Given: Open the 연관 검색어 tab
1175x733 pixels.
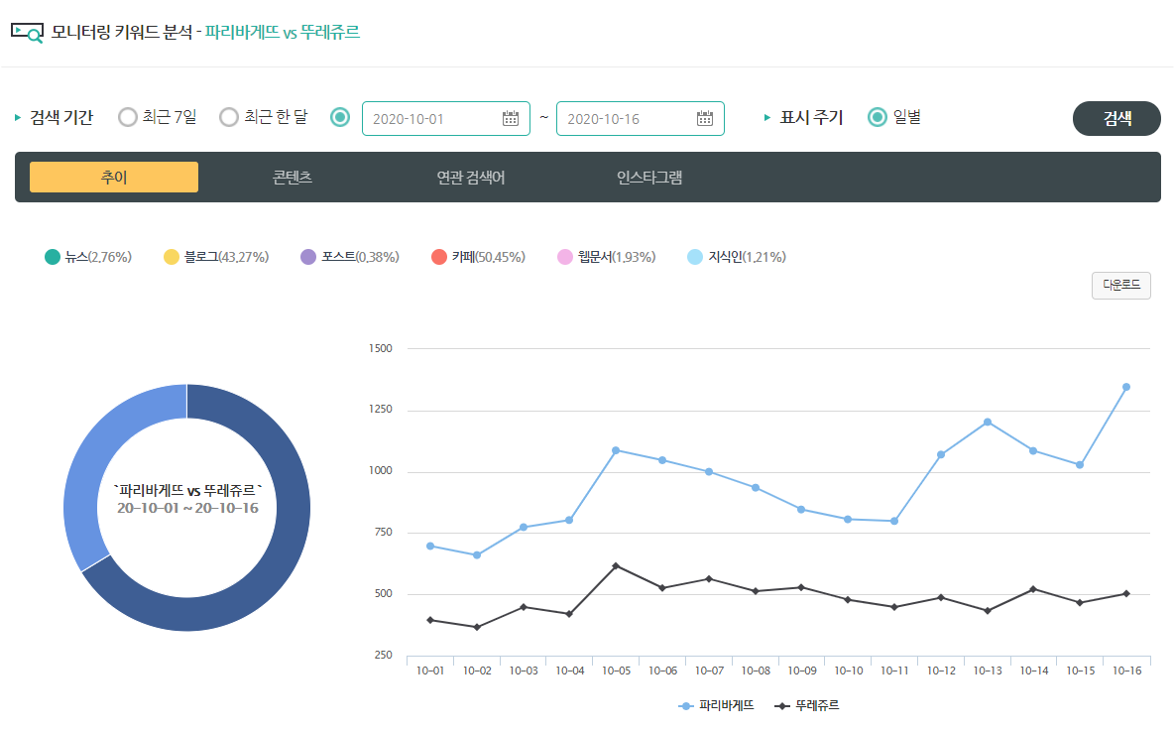Looking at the screenshot, I should click(x=471, y=177).
